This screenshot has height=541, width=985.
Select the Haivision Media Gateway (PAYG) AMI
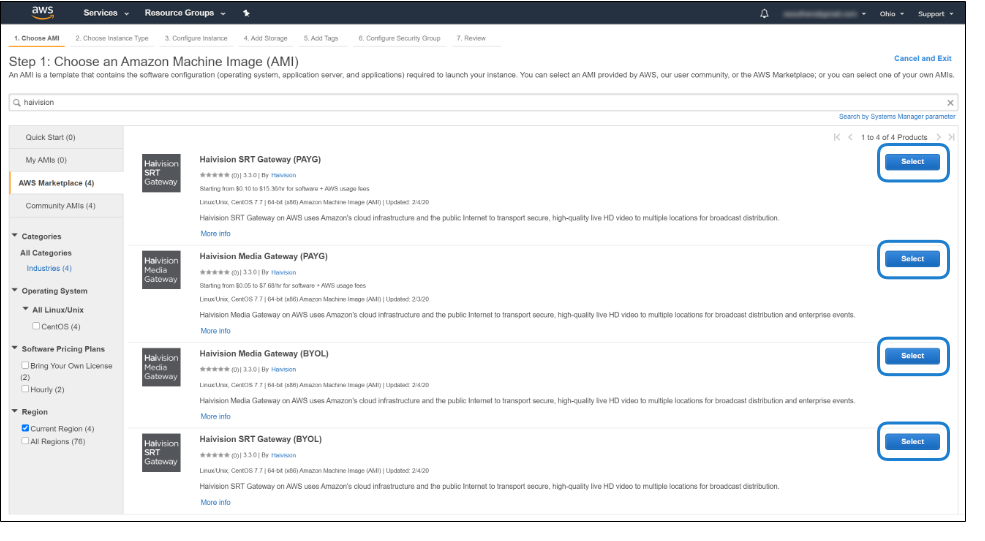click(912, 258)
